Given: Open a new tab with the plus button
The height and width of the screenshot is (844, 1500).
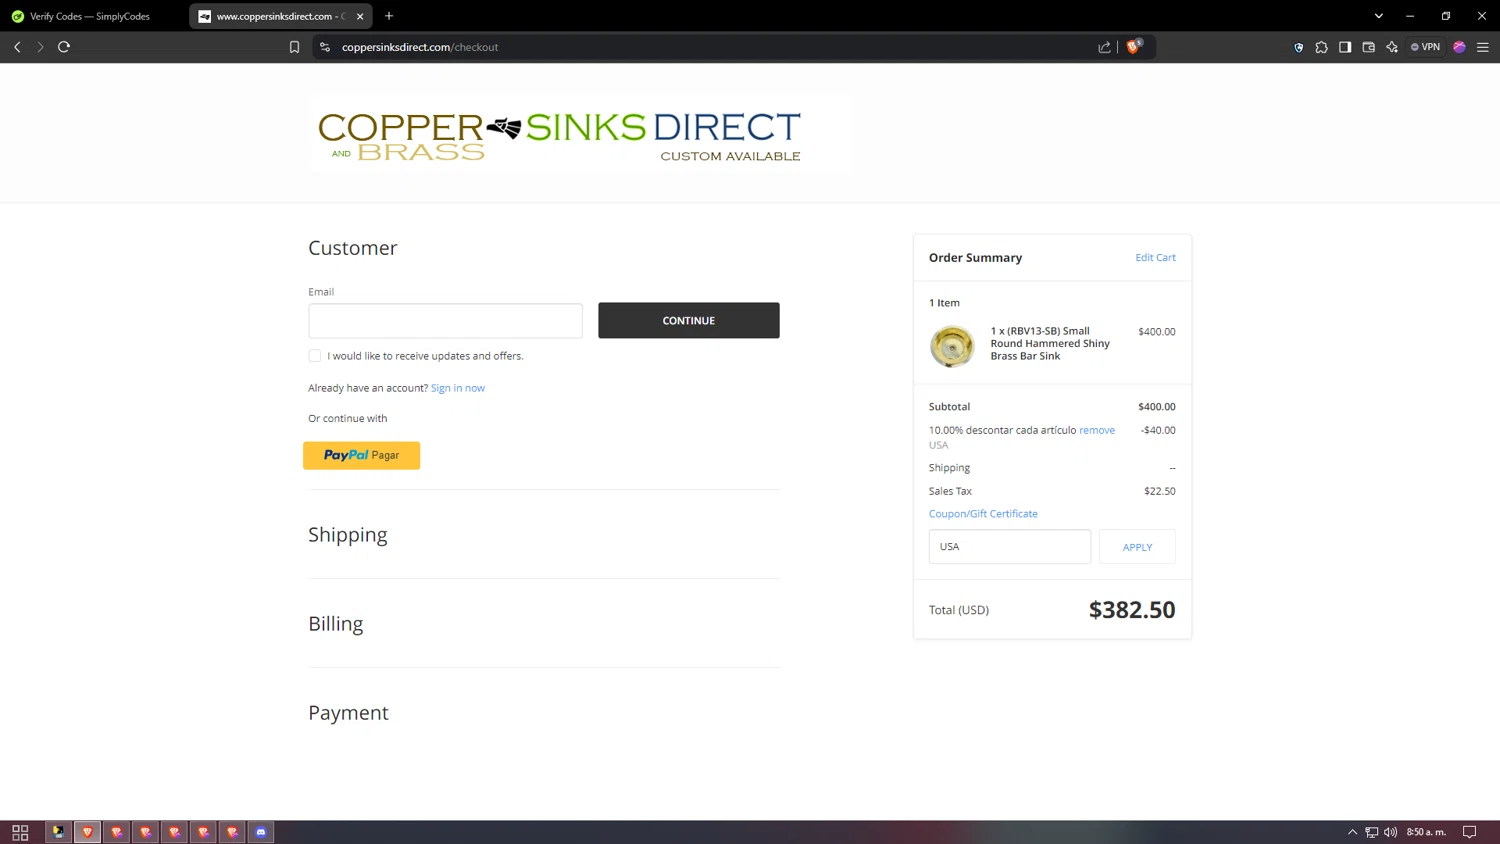Looking at the screenshot, I should pos(389,16).
